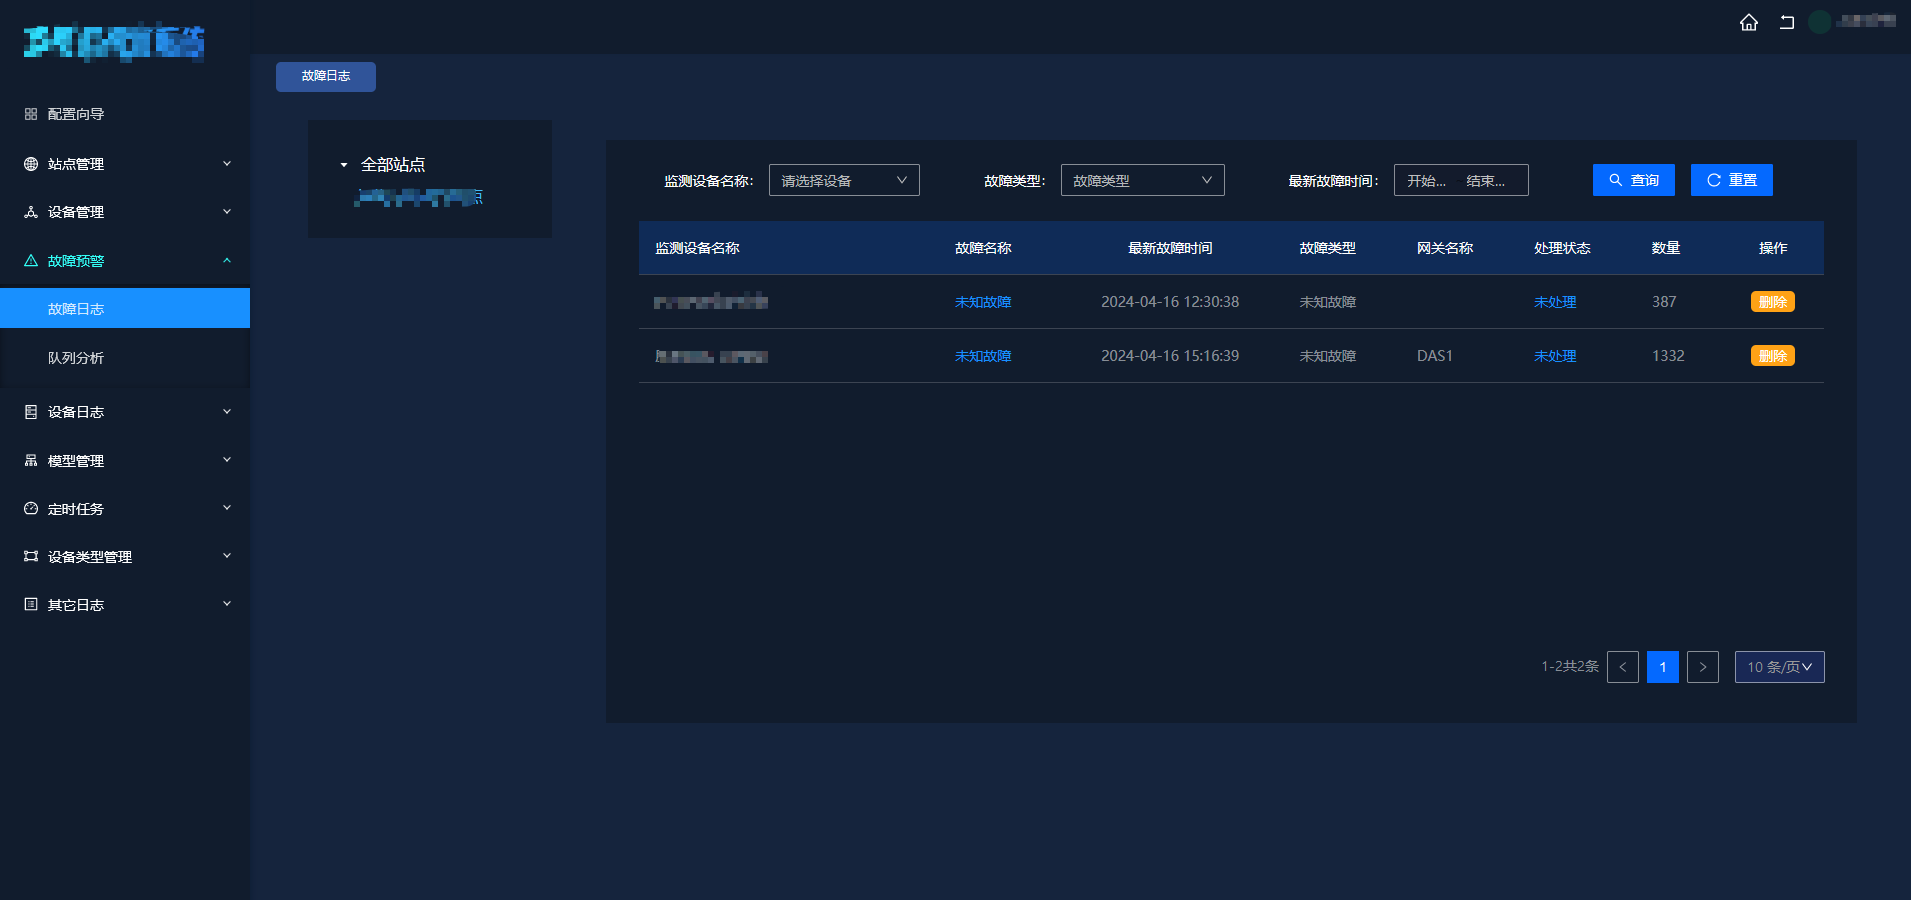Select the blurred site under 全部站点
The width and height of the screenshot is (1911, 900).
419,197
